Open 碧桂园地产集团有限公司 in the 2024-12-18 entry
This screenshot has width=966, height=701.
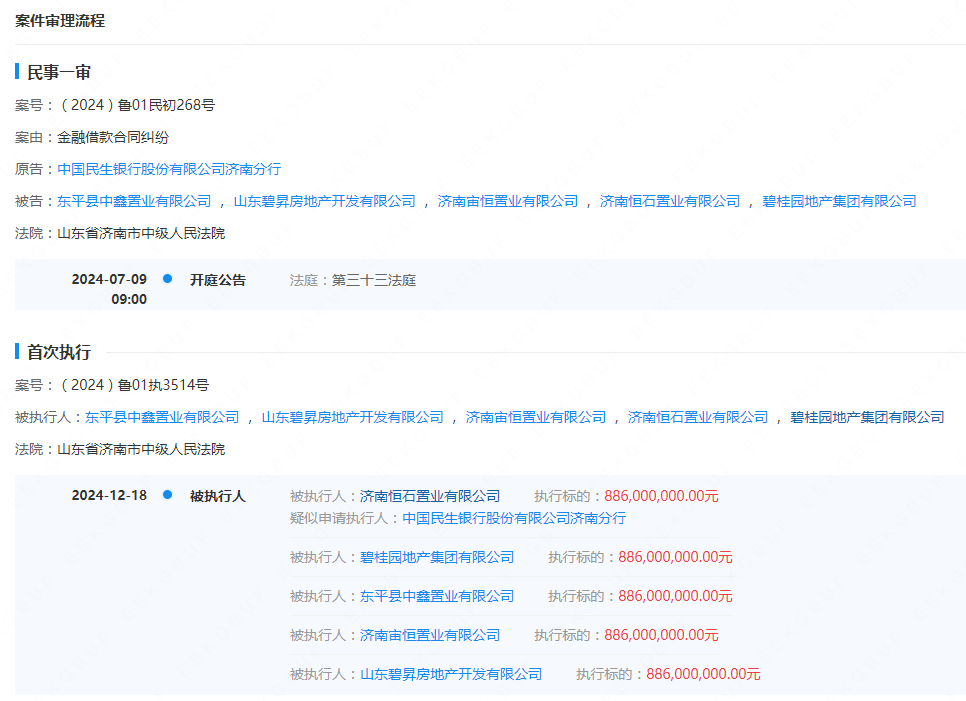pos(437,557)
